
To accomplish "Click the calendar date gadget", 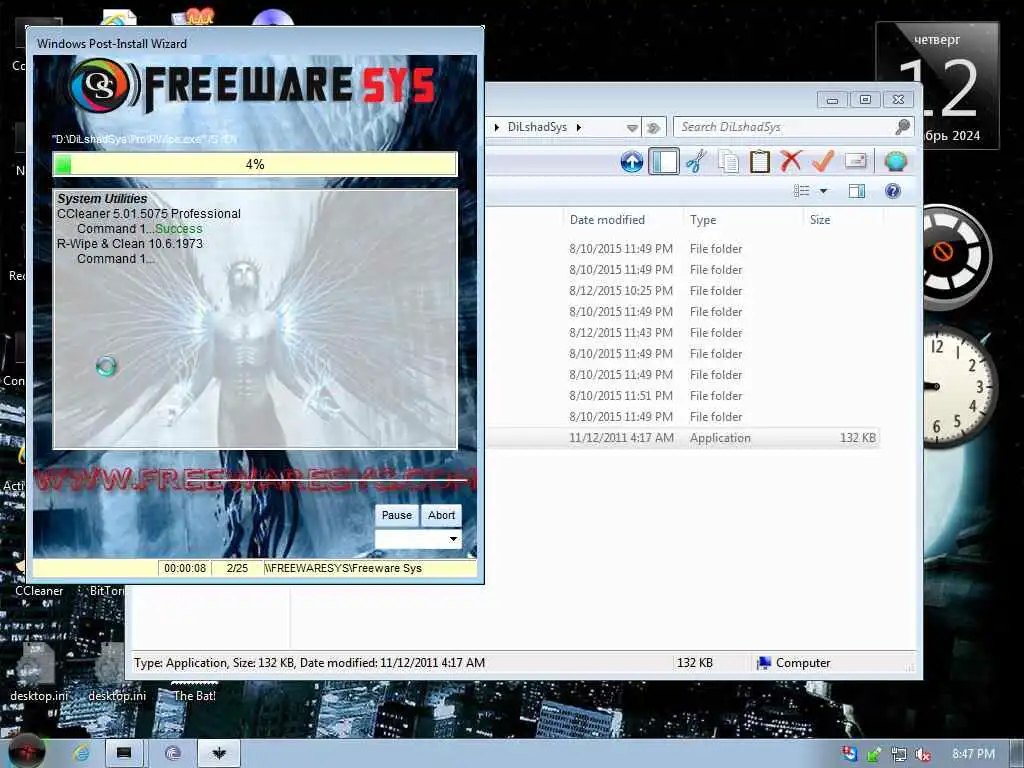I will 938,85.
